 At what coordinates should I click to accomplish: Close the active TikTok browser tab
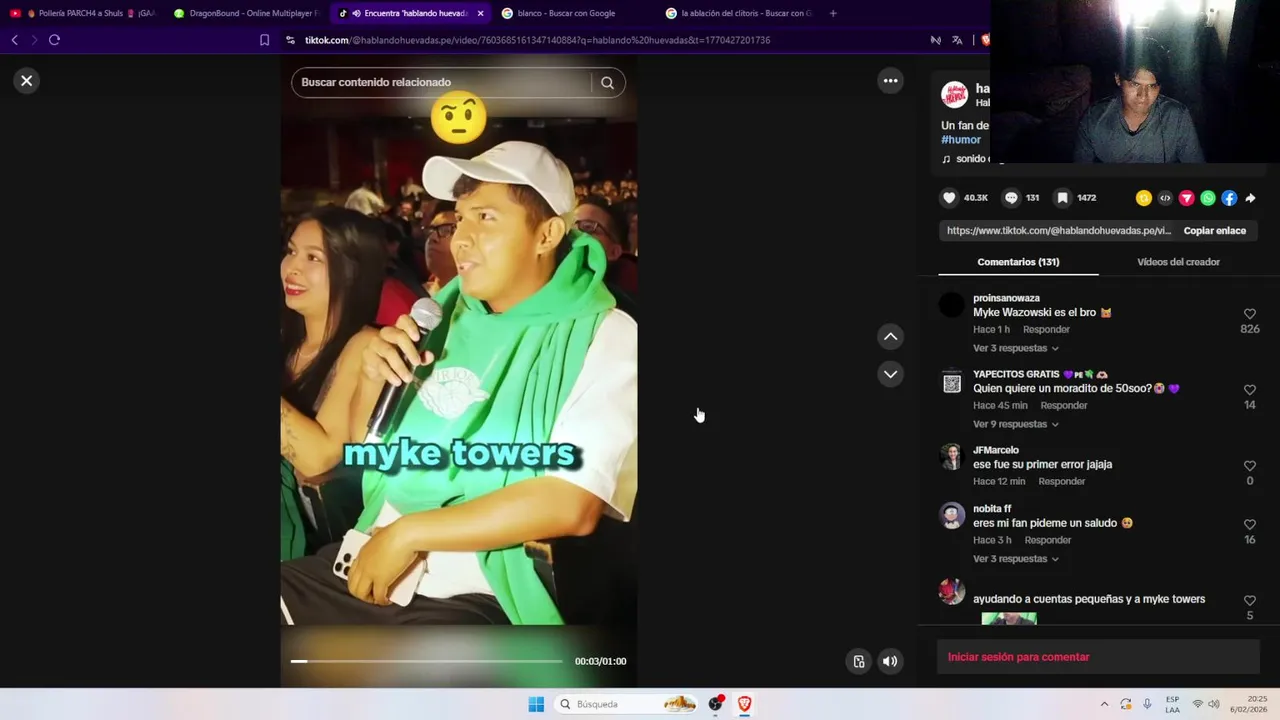coord(480,13)
